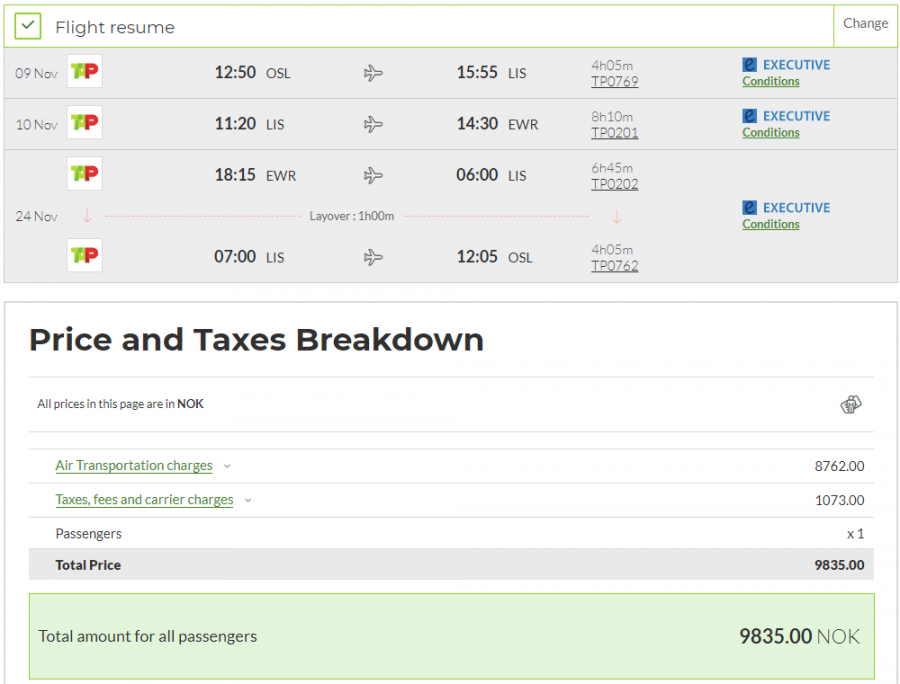Image resolution: width=900 pixels, height=684 pixels.
Task: Open flight number TP0769 details
Action: tap(614, 82)
